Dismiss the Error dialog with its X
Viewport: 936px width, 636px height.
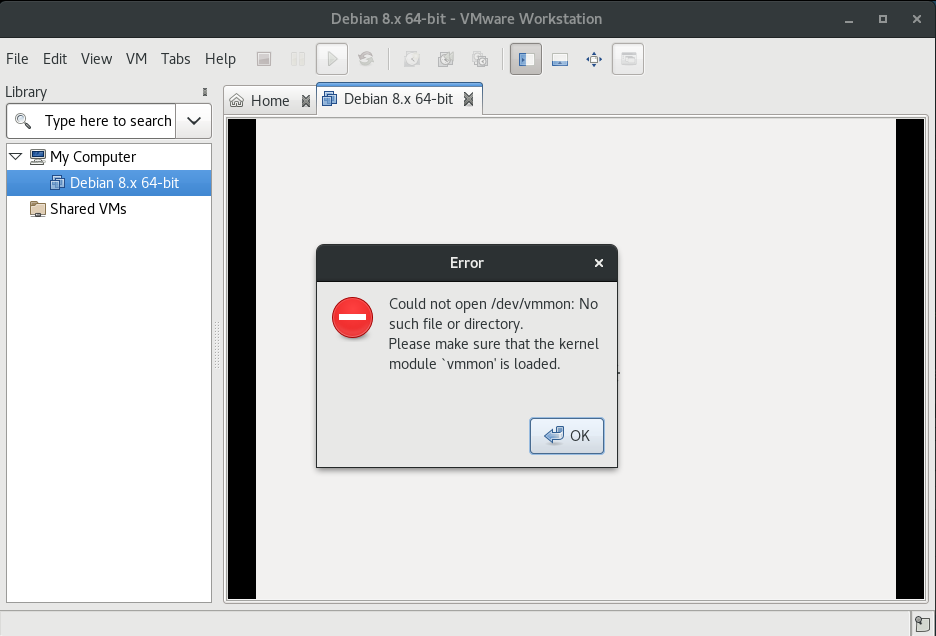[x=599, y=263]
